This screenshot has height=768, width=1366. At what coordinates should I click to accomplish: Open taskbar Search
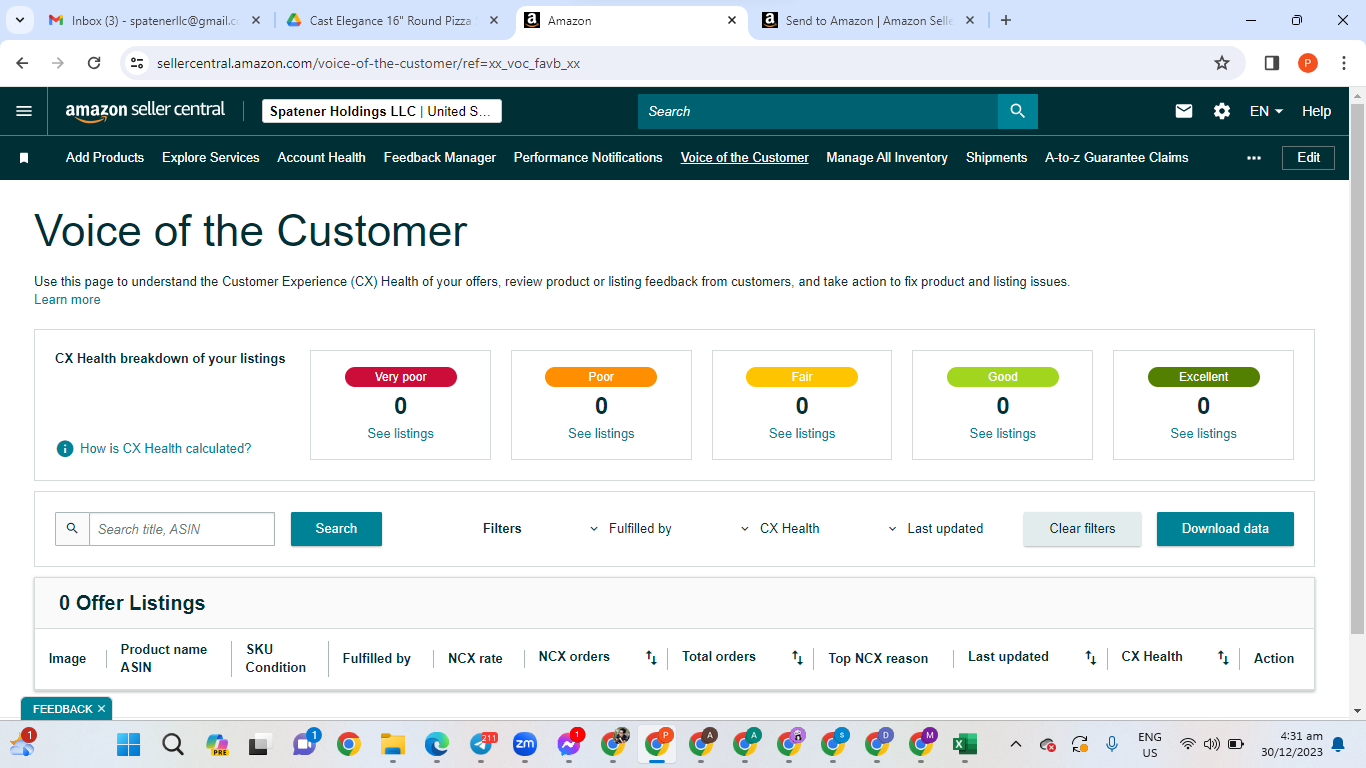tap(173, 744)
